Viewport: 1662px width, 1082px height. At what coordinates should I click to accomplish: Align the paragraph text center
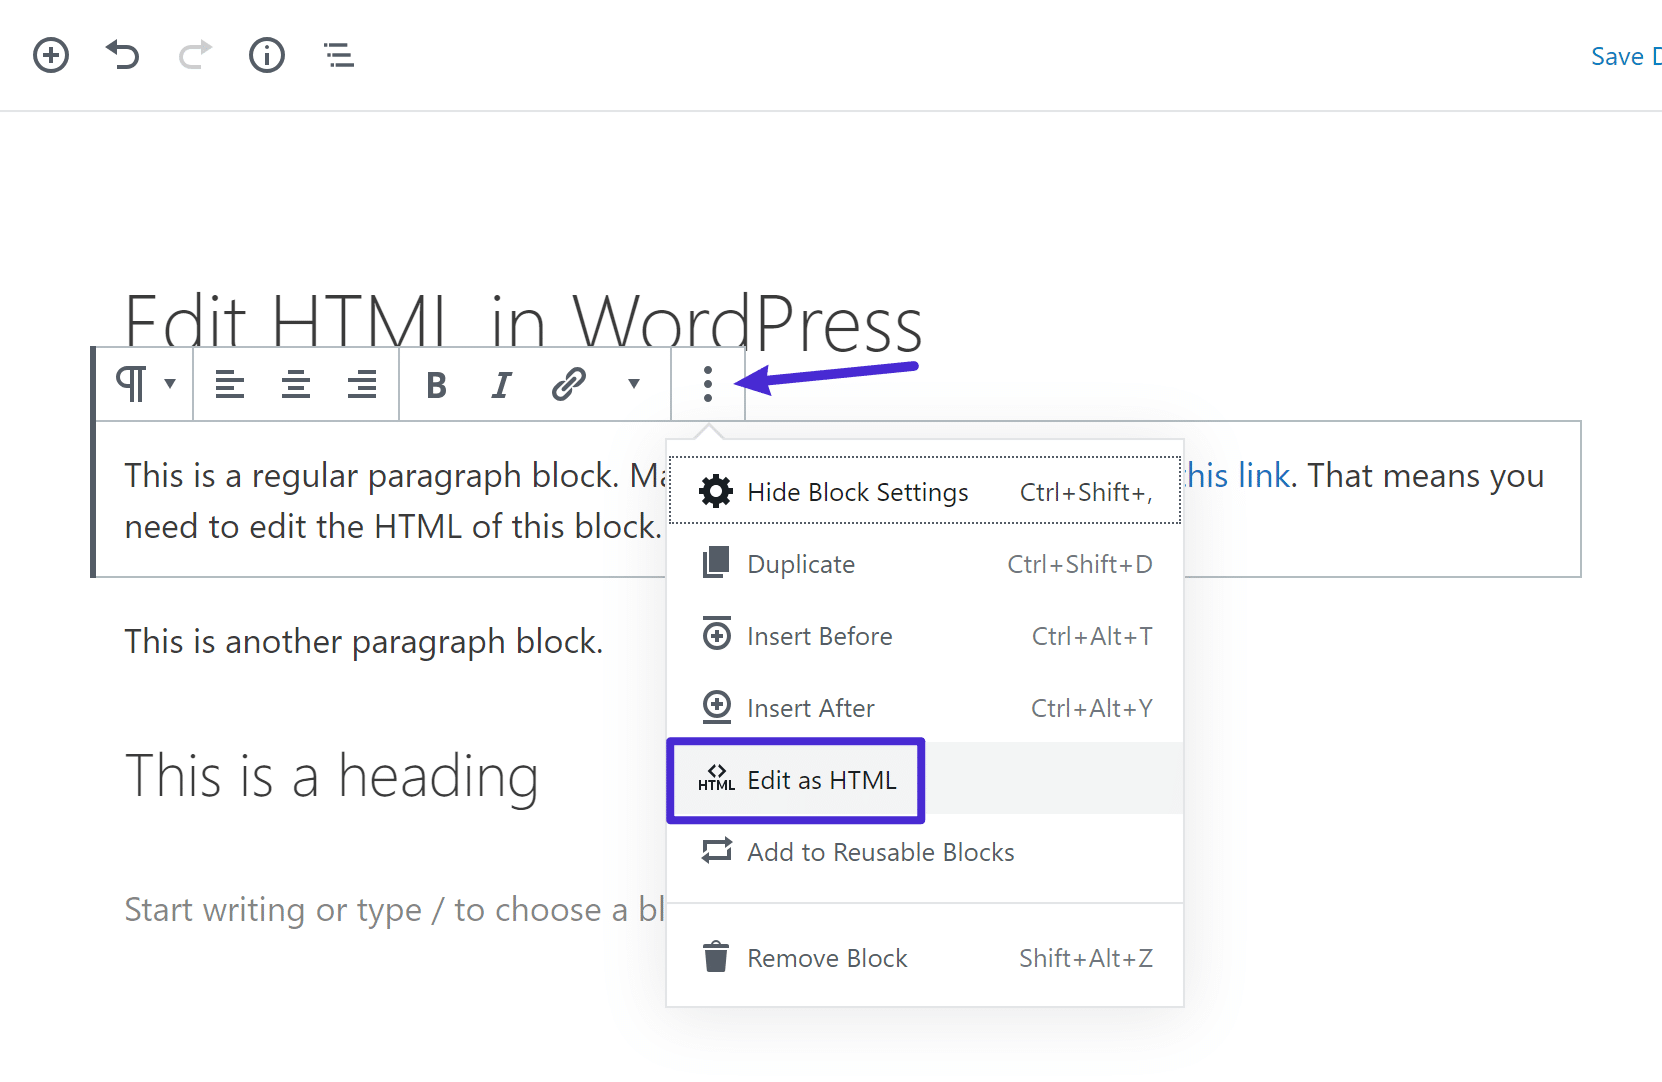pos(296,384)
